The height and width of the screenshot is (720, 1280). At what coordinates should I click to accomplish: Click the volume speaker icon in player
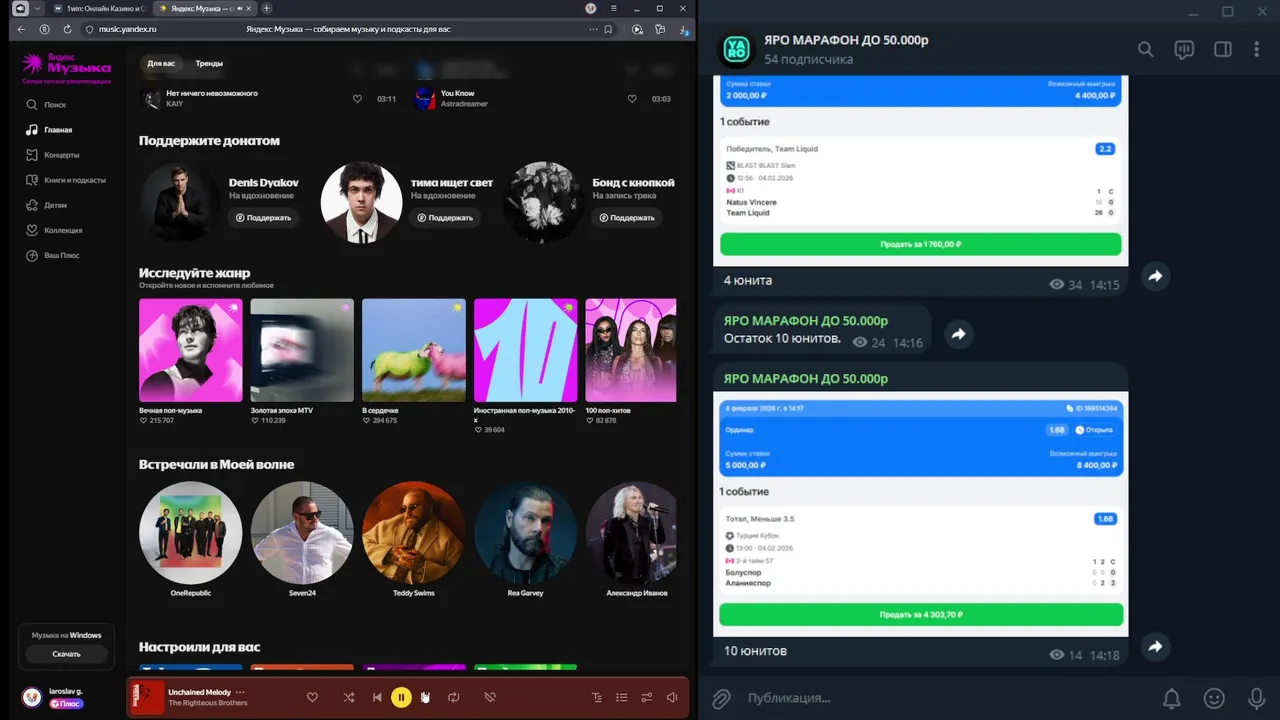coord(672,697)
